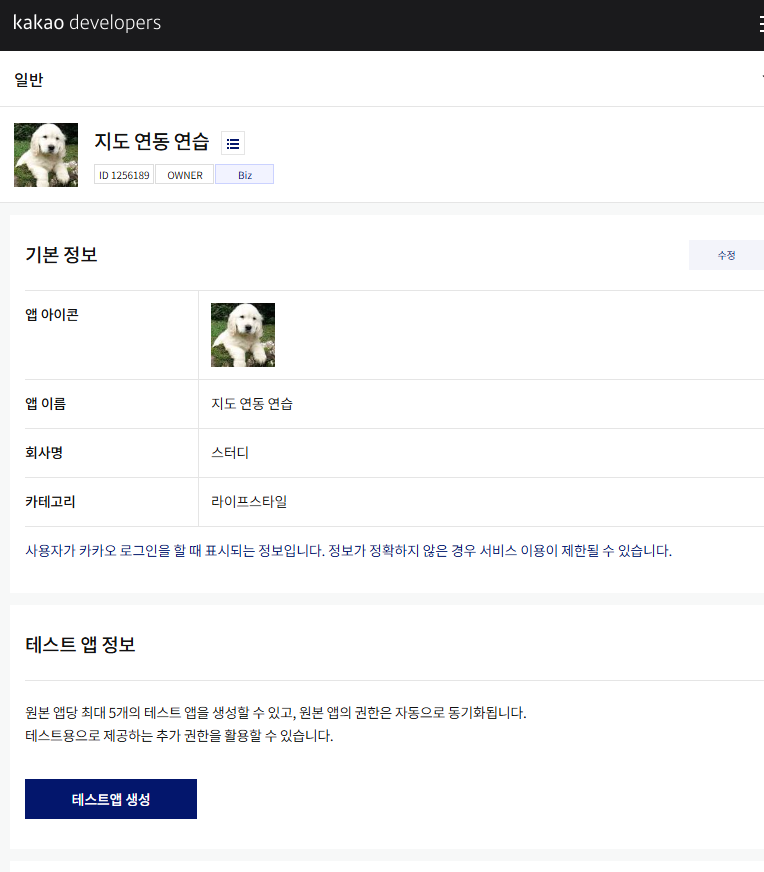Click the 테스트 앱 정보 heading

click(80, 645)
